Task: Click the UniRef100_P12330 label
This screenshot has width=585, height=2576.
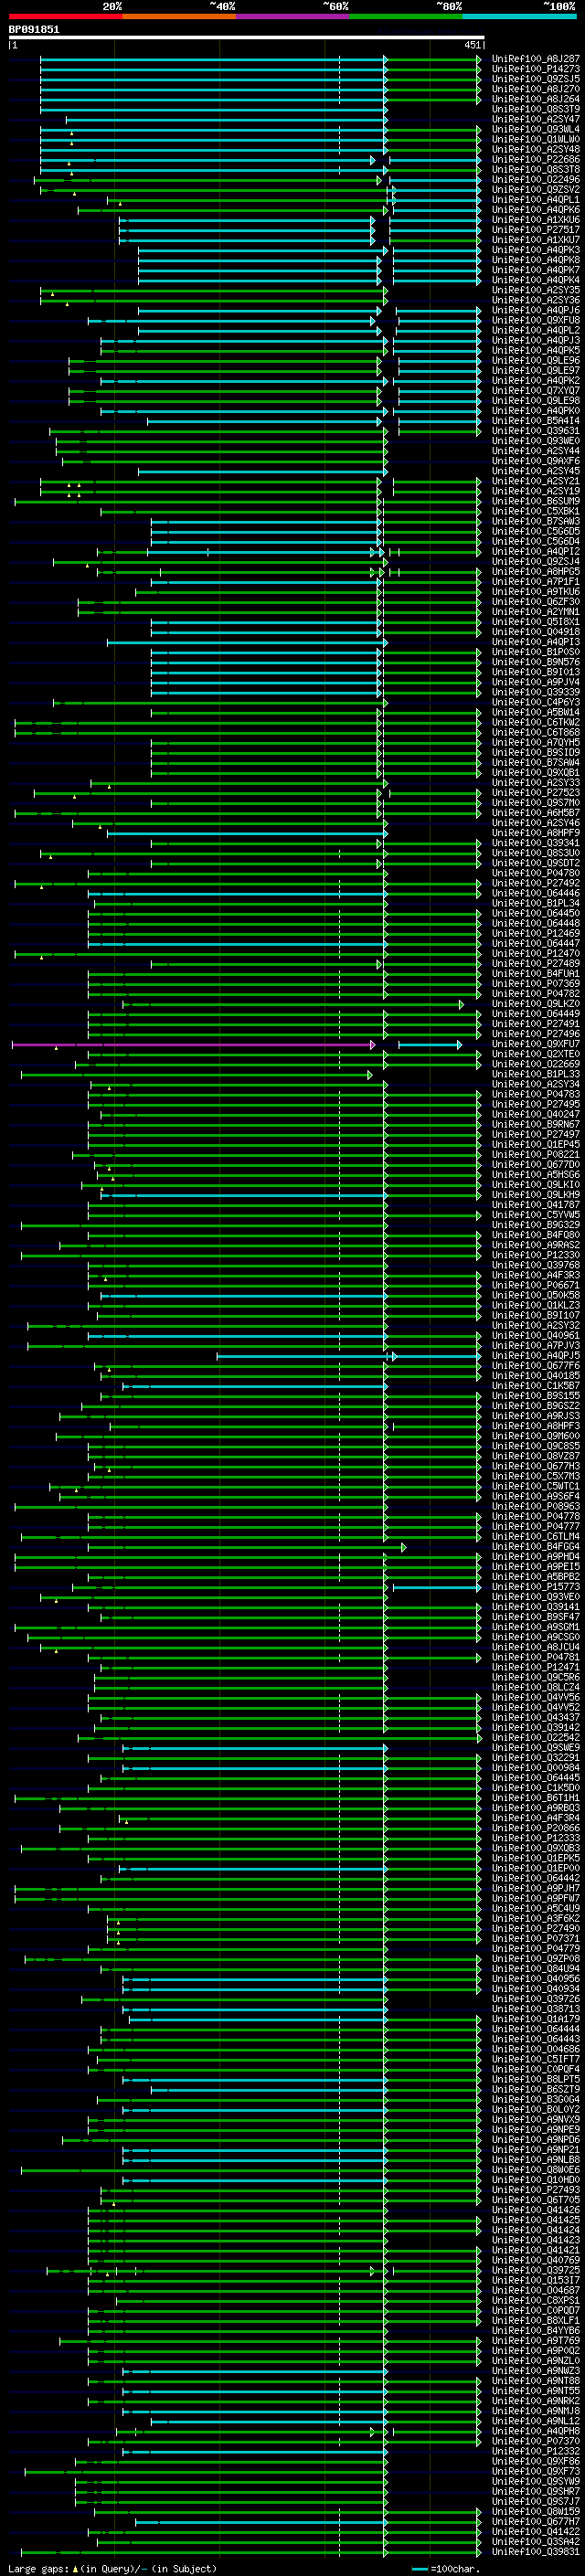Action: pos(536,1255)
